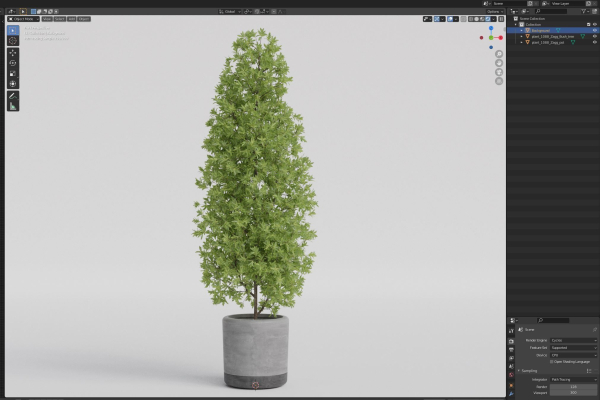The image size is (600, 400).
Task: Click the Viewport samples value field
Action: pyautogui.click(x=573, y=393)
